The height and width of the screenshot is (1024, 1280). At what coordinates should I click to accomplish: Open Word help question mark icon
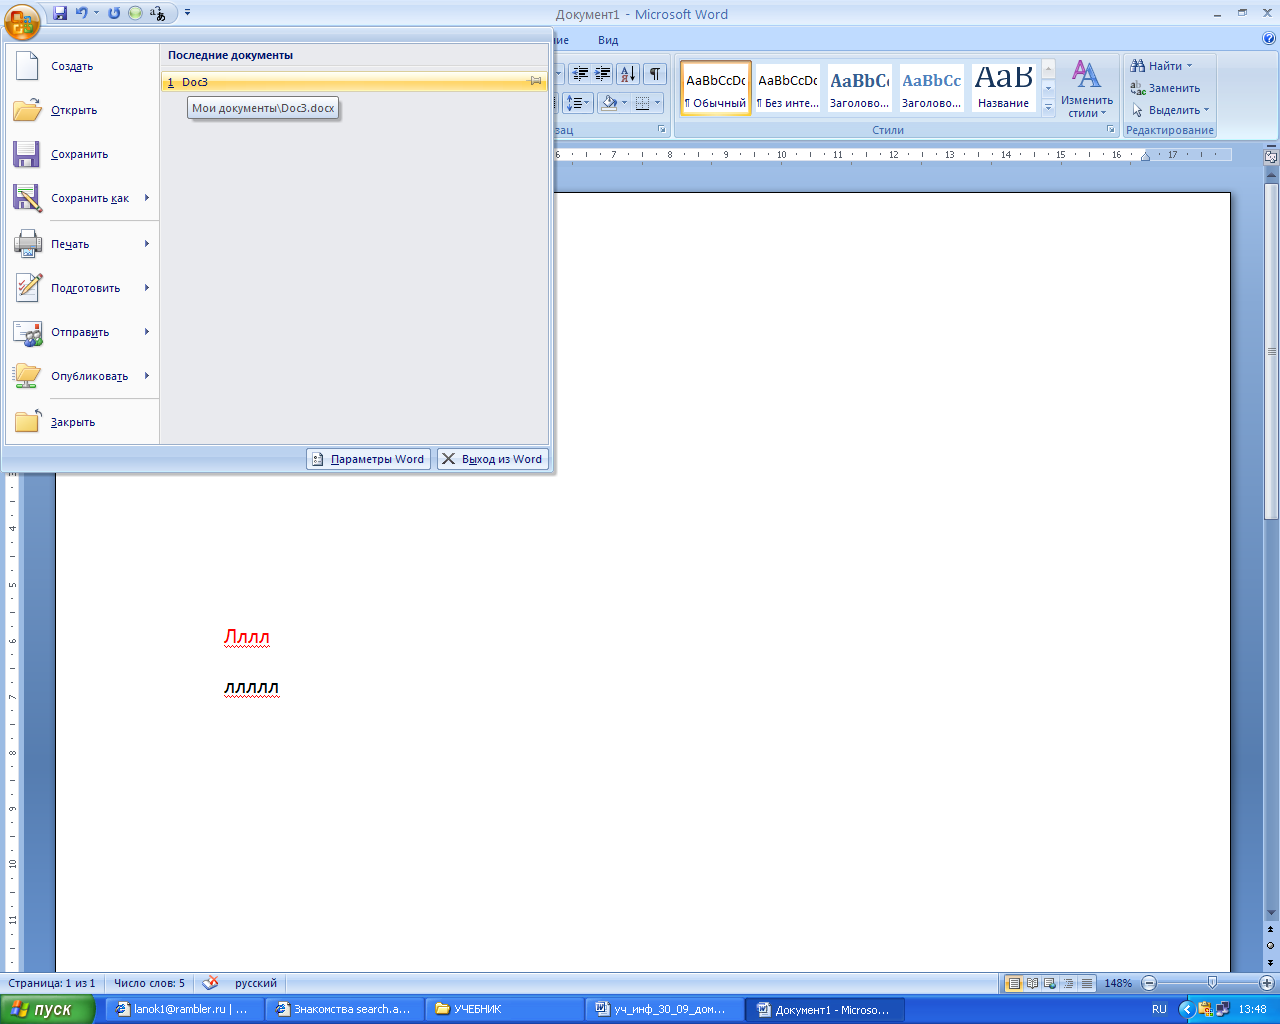point(1269,39)
